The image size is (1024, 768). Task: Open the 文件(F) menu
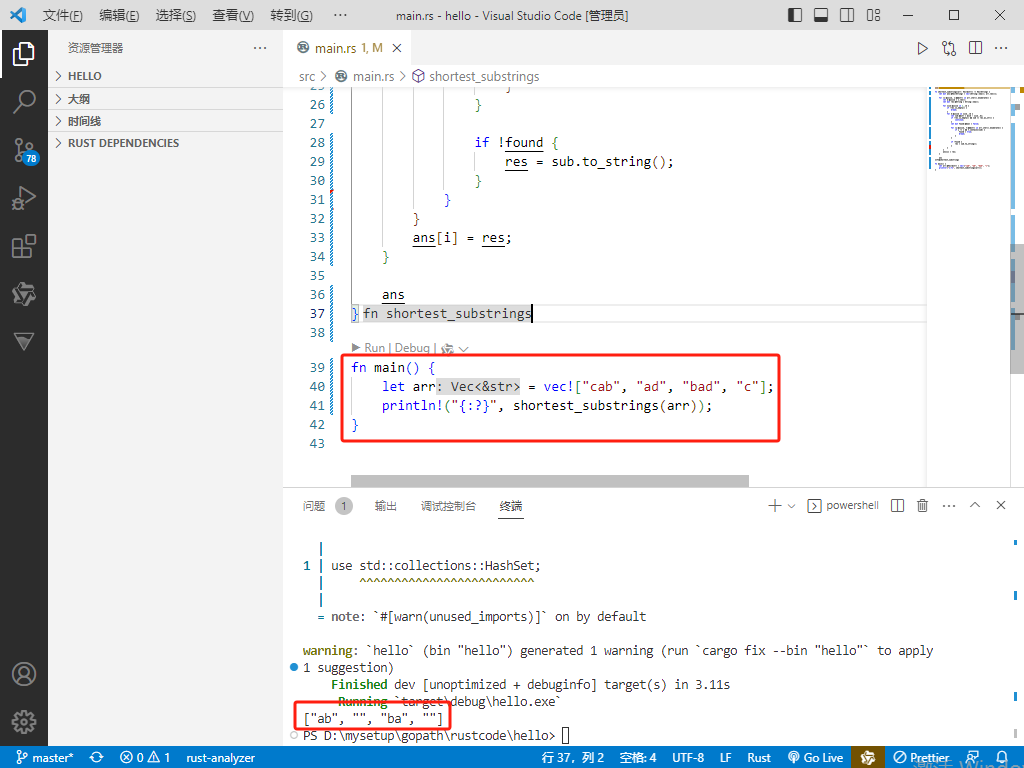click(x=63, y=15)
